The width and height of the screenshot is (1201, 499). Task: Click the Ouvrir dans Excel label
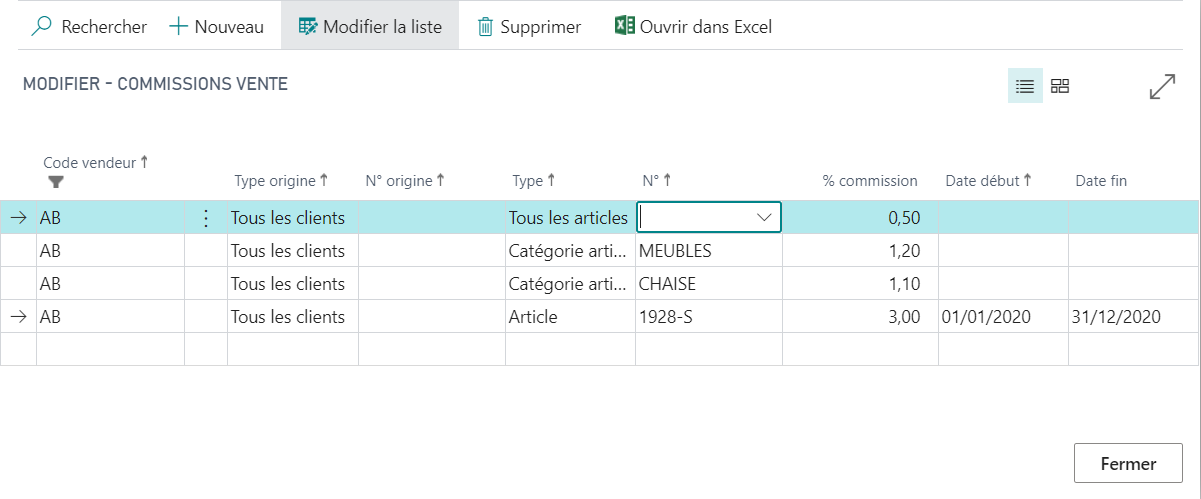[x=706, y=27]
